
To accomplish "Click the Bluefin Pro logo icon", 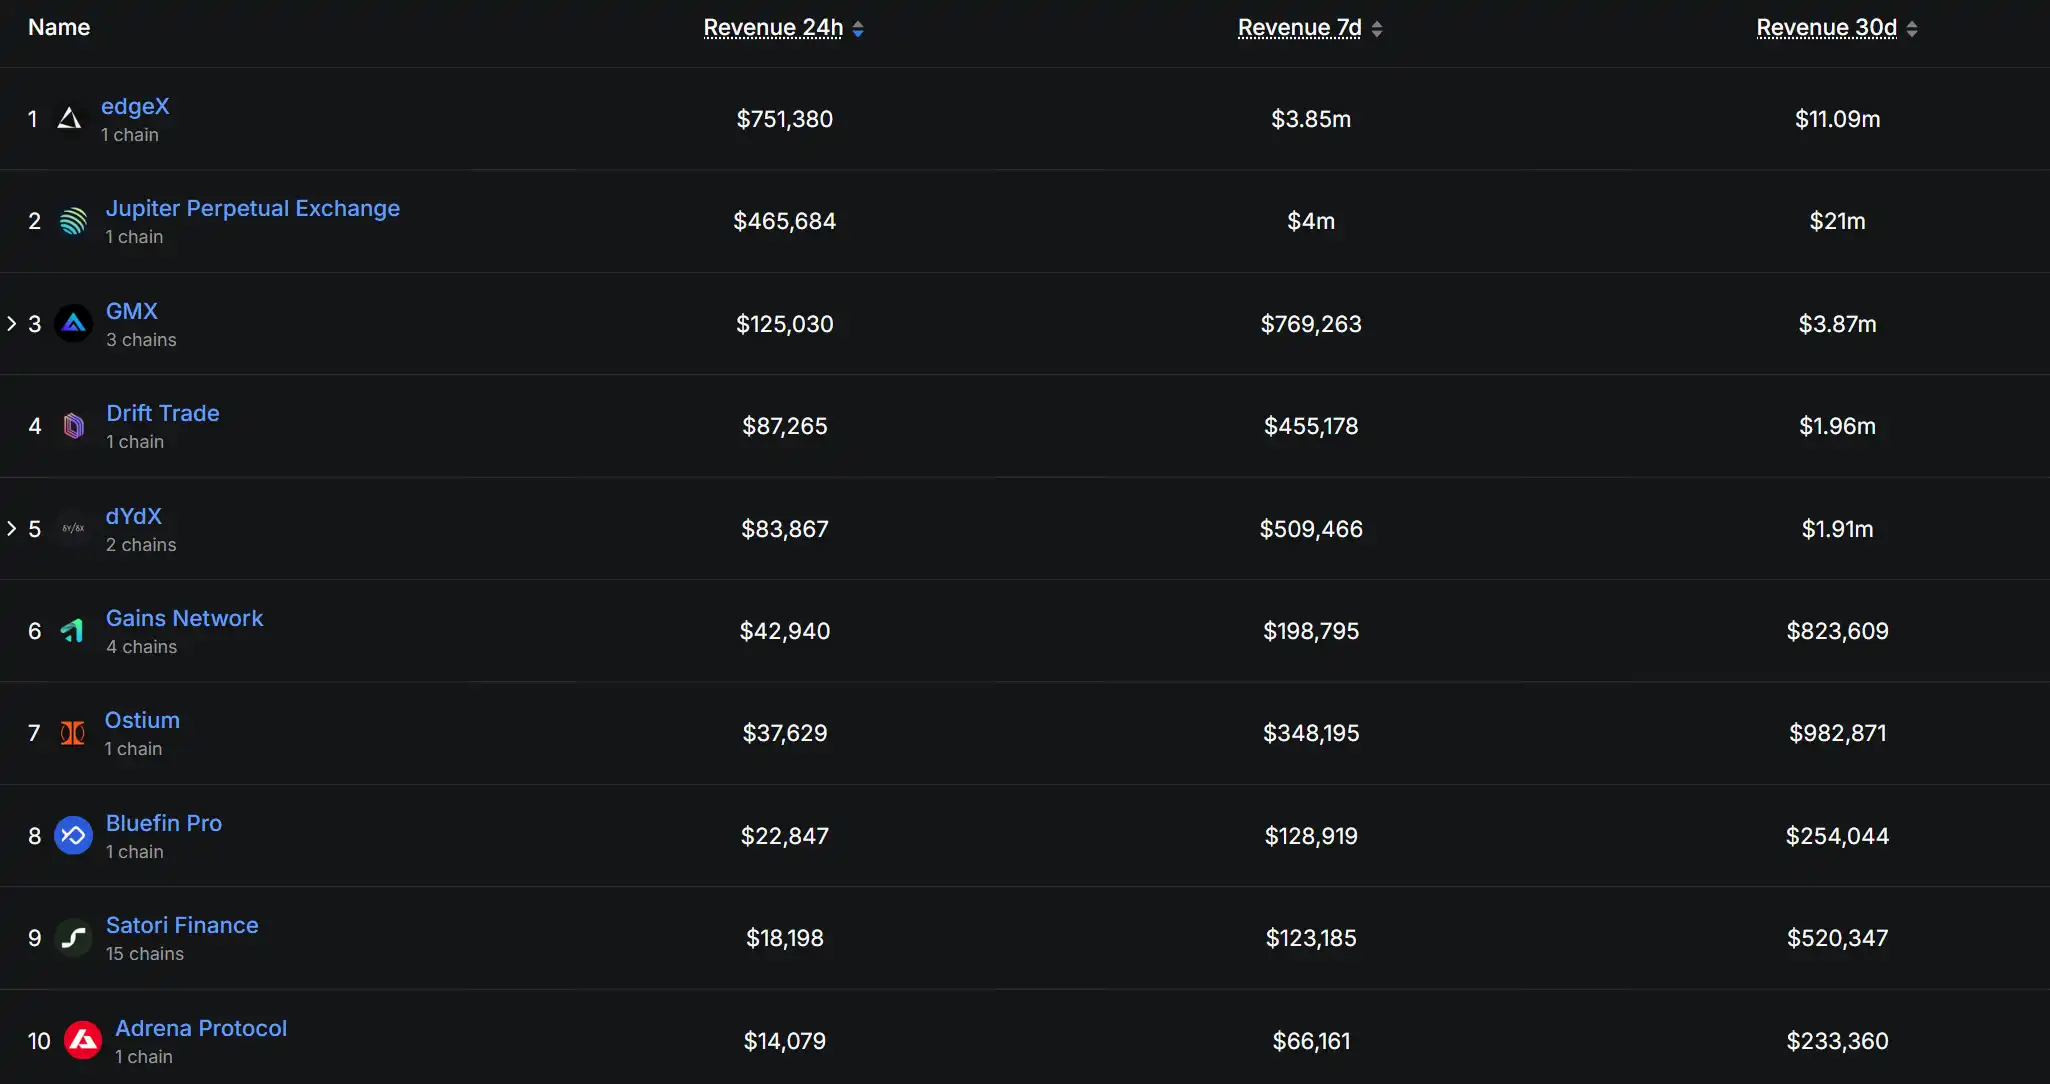I will click(x=73, y=836).
